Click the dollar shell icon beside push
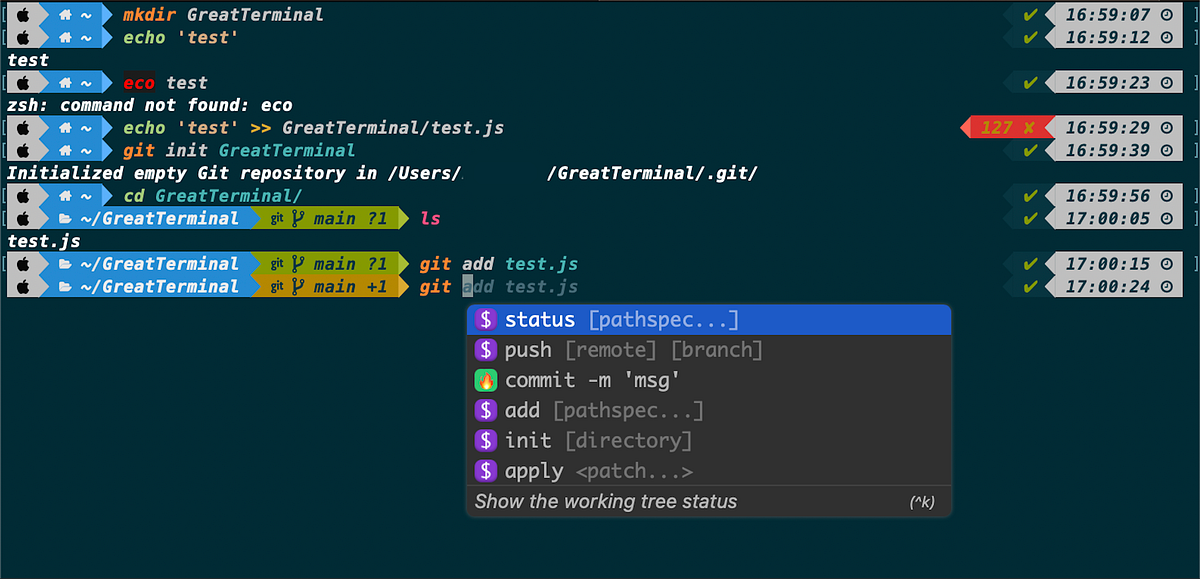The width and height of the screenshot is (1200, 579). point(485,350)
